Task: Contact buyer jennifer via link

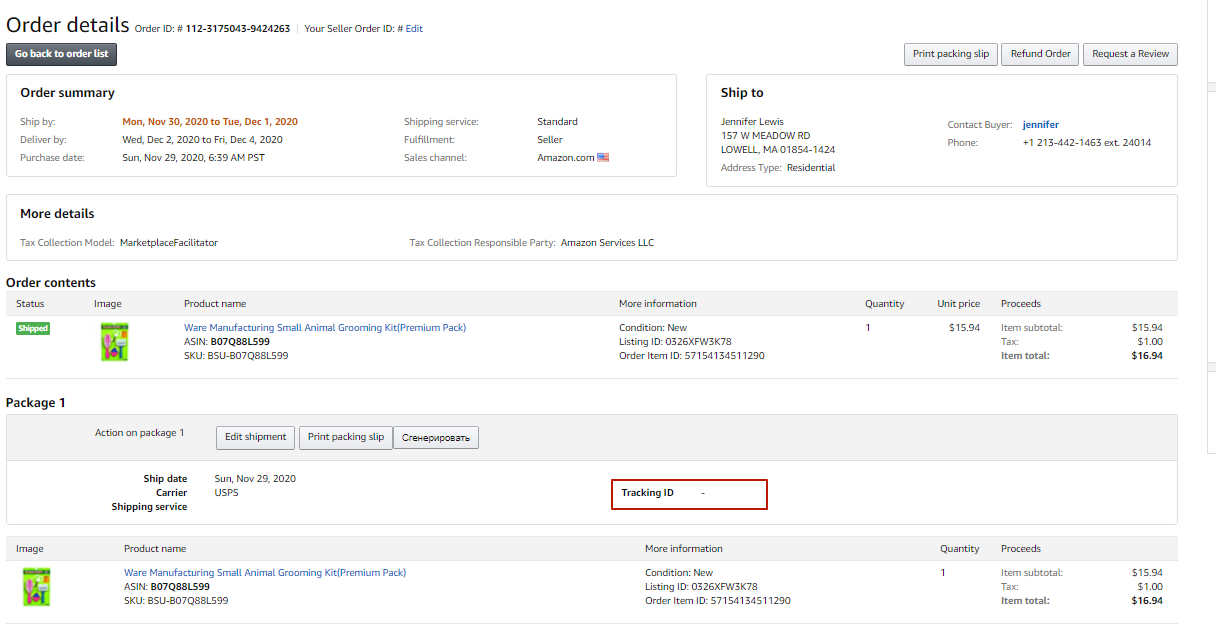Action: click(x=1040, y=125)
